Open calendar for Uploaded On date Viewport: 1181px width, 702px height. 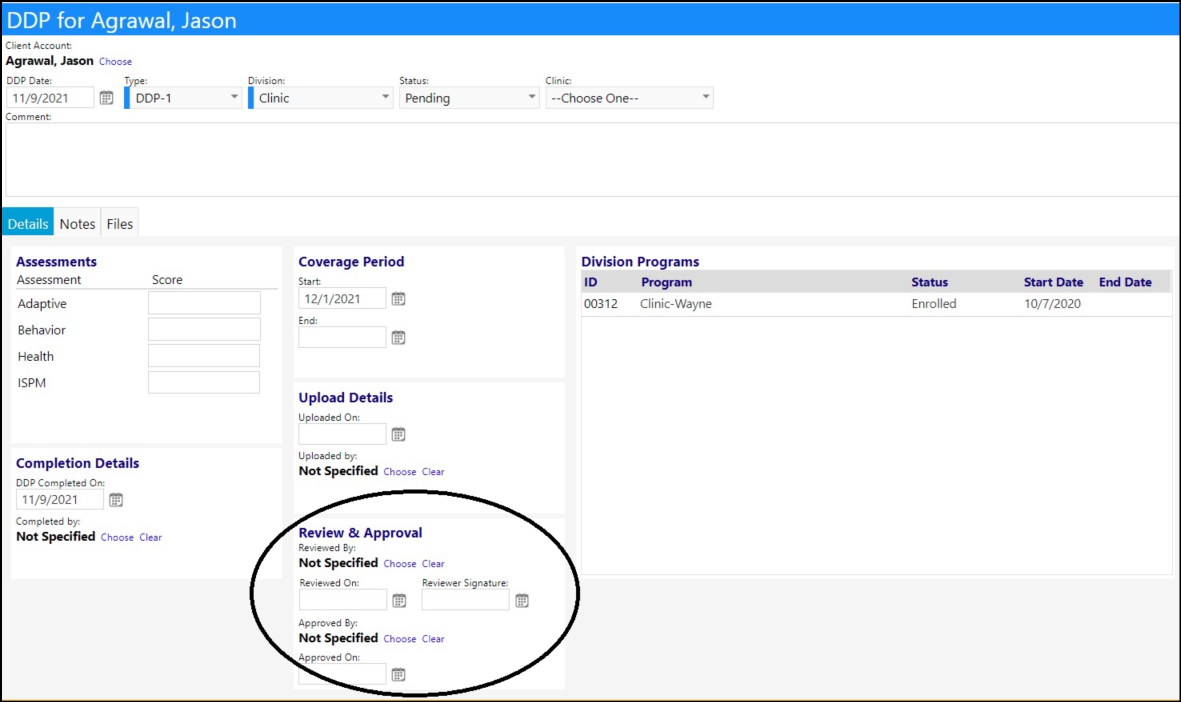coord(398,435)
